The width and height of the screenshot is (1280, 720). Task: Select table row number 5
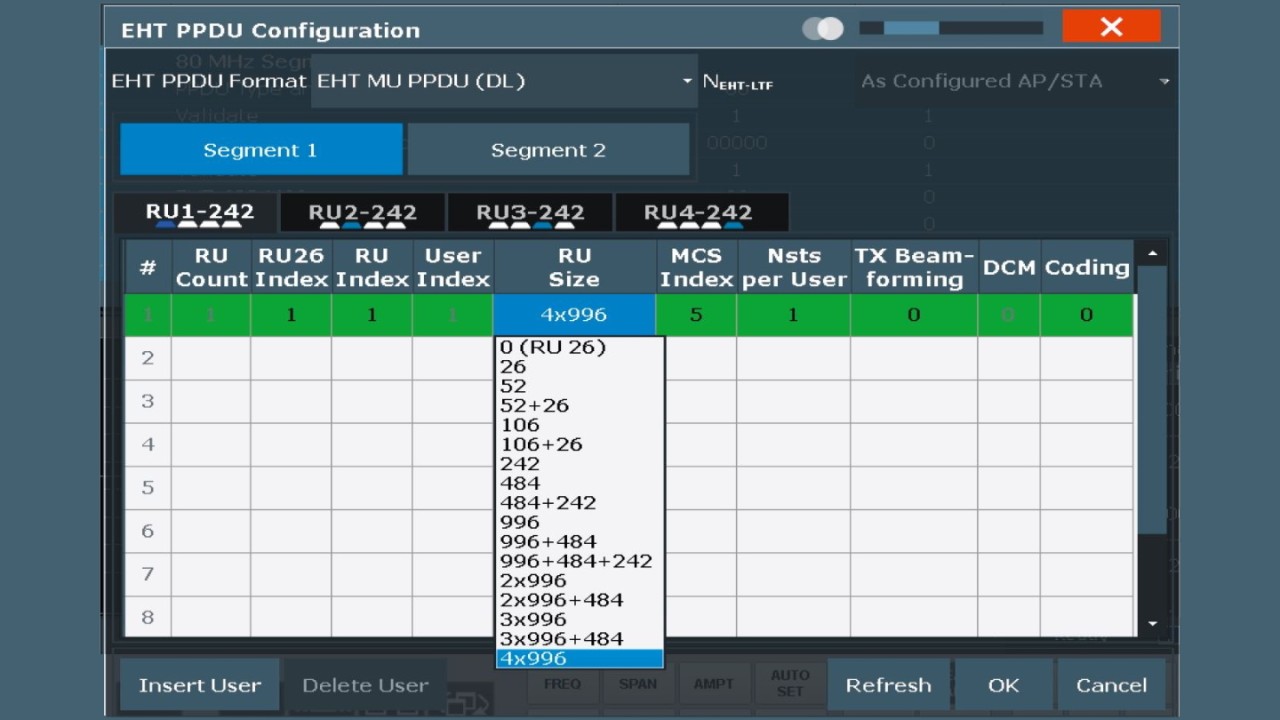tap(148, 488)
